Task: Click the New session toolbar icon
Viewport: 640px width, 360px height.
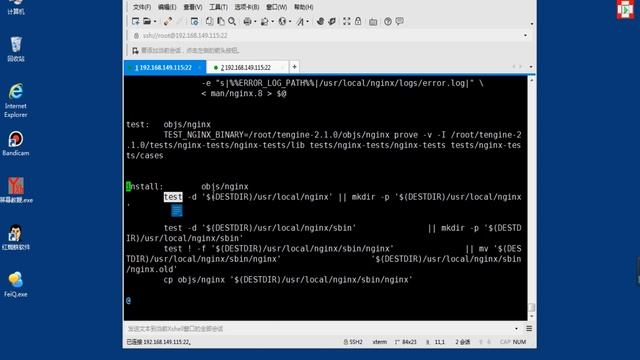Action: tap(135, 21)
